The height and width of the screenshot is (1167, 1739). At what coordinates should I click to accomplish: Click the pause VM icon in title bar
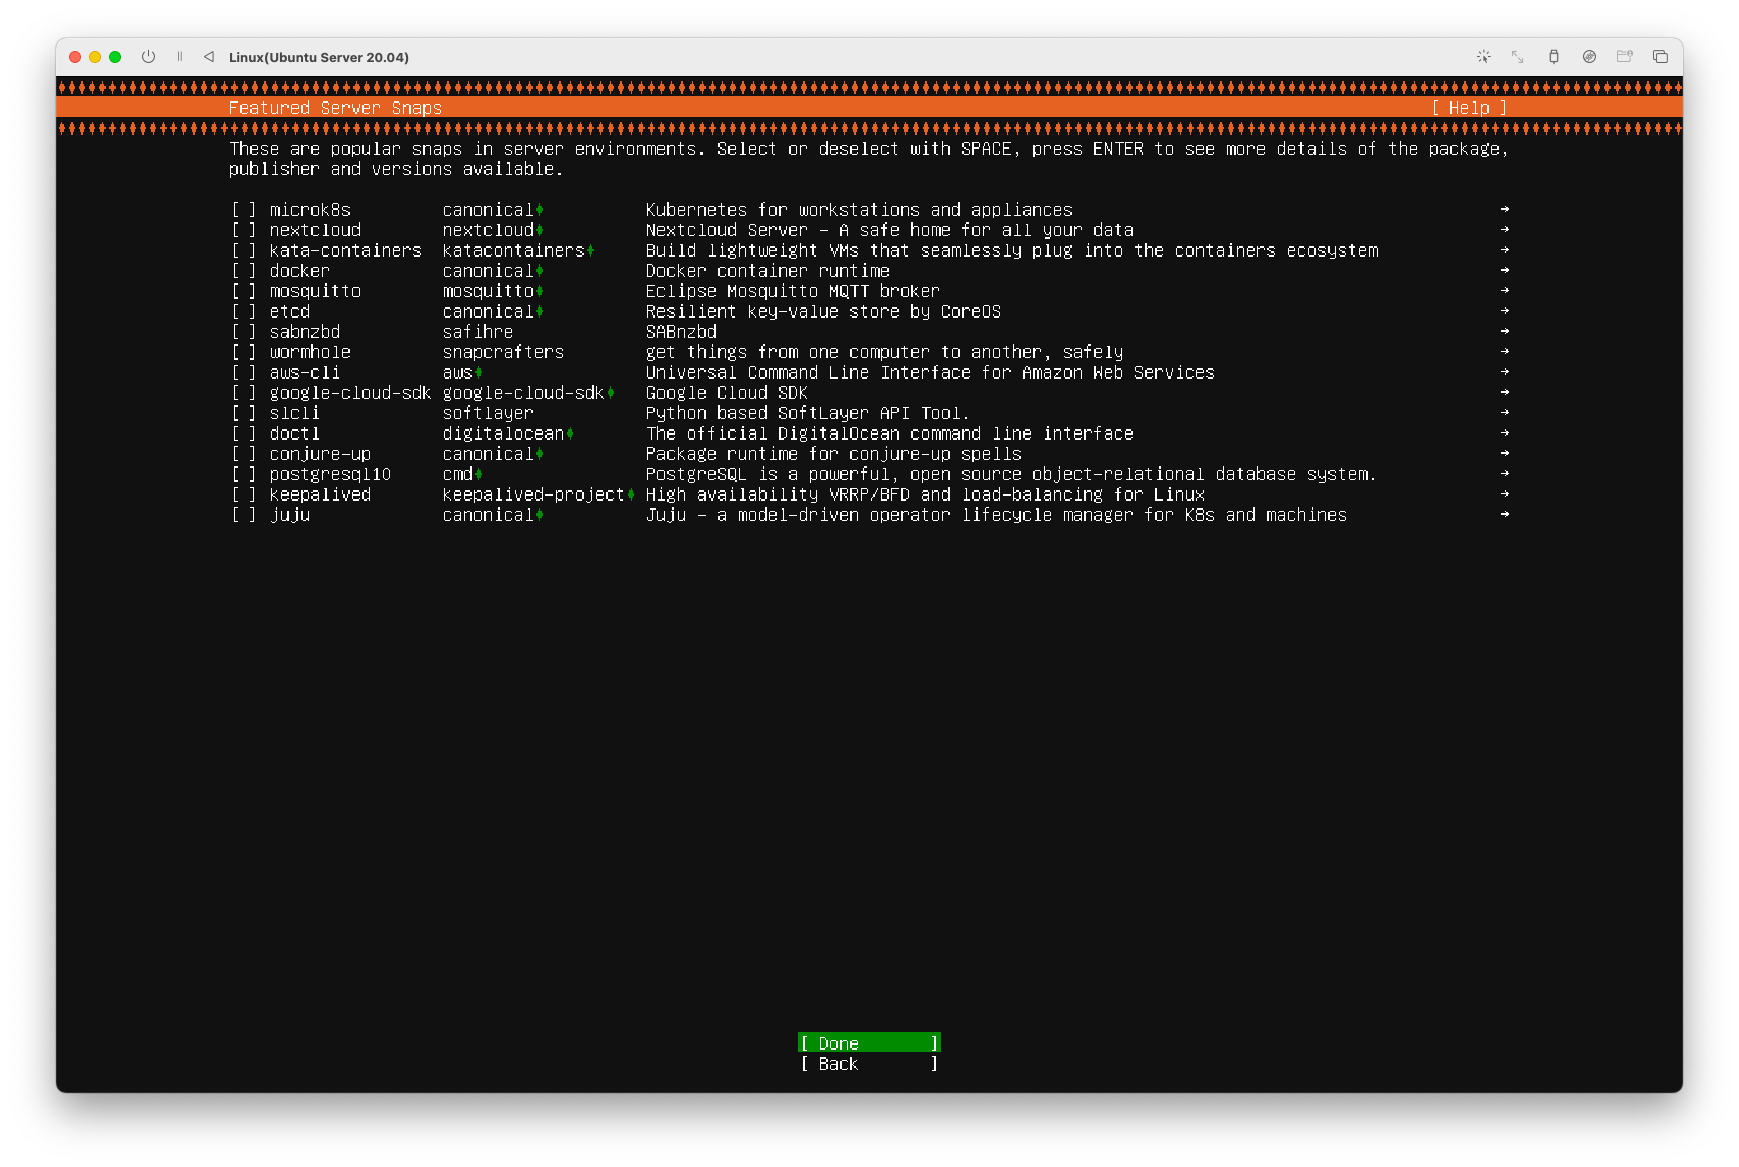click(180, 57)
